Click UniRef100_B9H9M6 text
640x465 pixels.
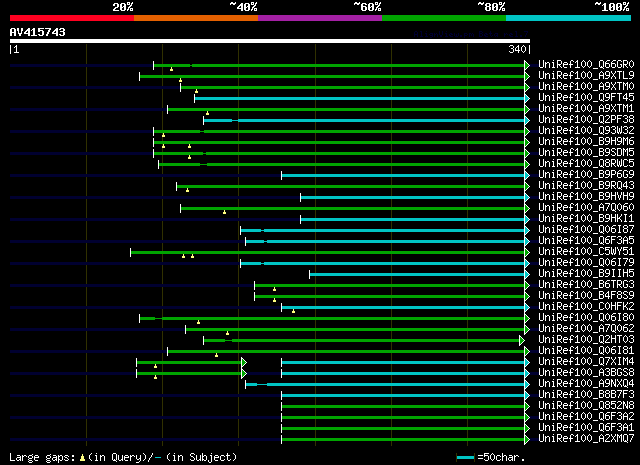pyautogui.click(x=586, y=142)
